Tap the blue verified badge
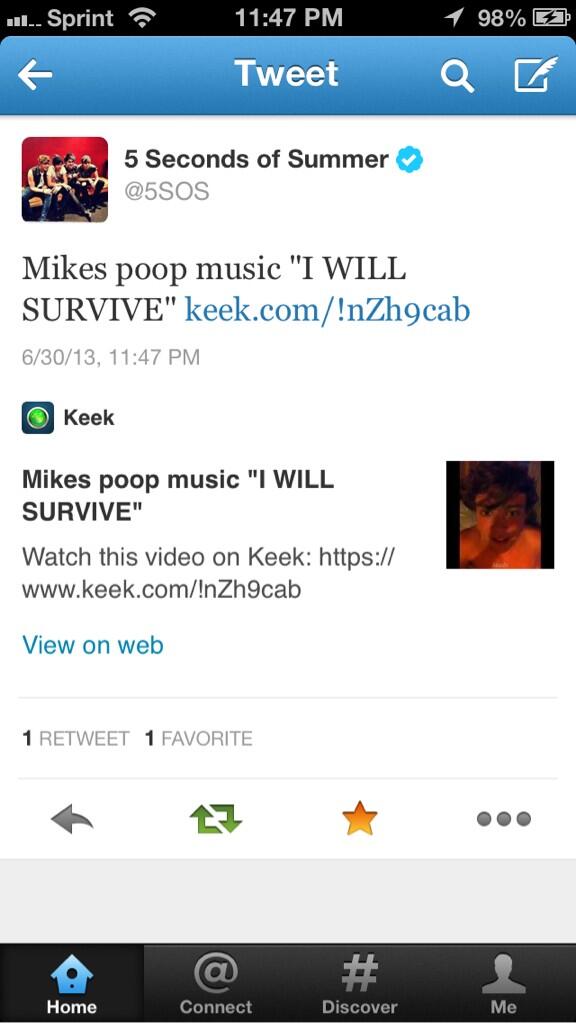The width and height of the screenshot is (576, 1024). click(x=410, y=159)
